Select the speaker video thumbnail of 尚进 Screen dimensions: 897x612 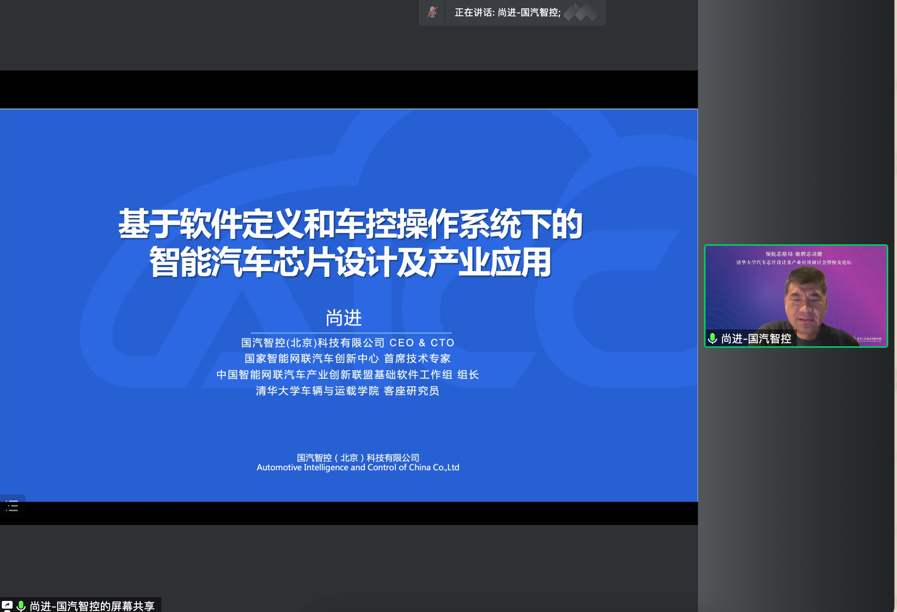click(x=796, y=296)
